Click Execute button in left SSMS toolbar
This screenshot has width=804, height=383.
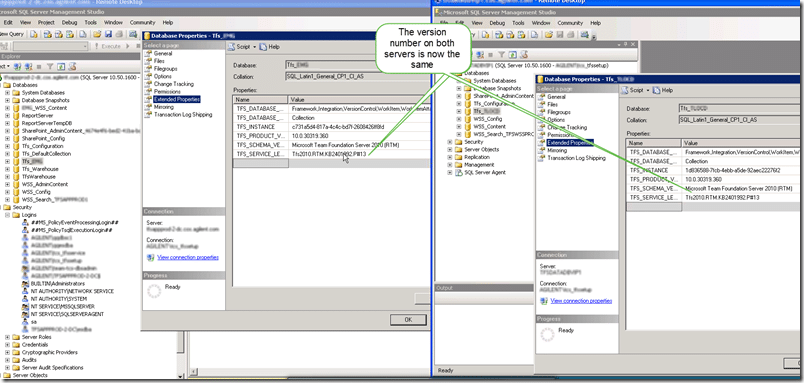click(x=107, y=46)
